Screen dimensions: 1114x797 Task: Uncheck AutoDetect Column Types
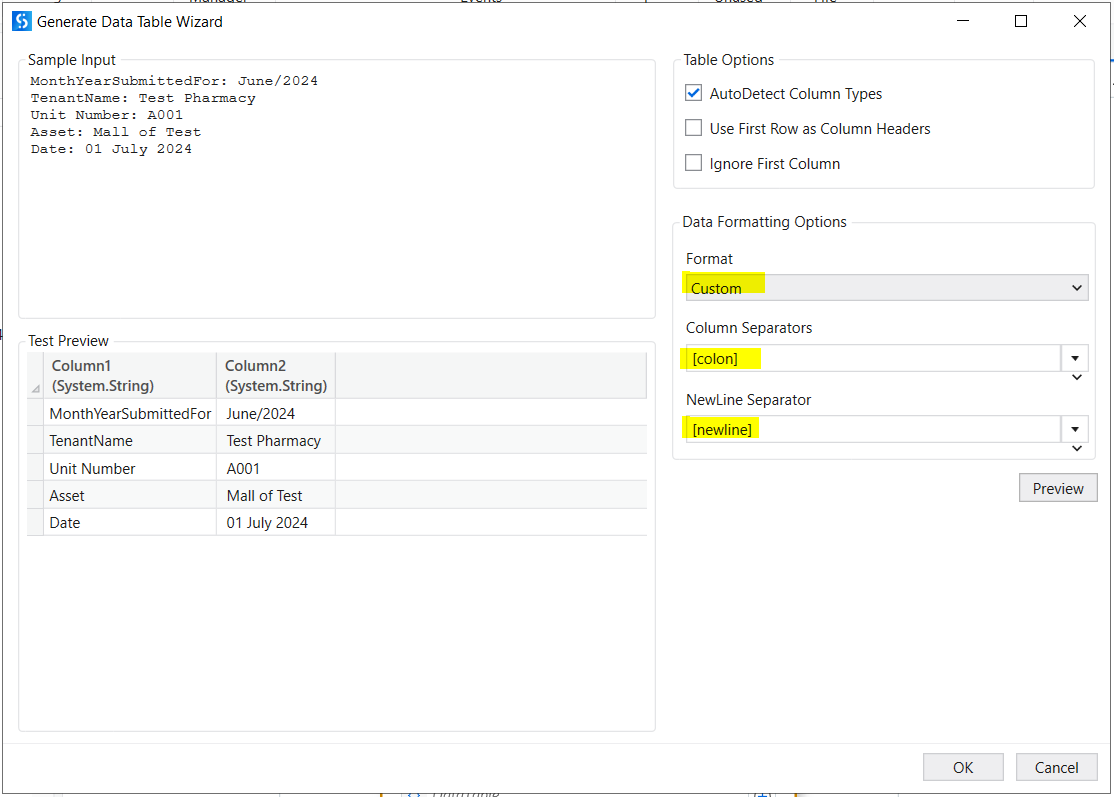pos(694,93)
